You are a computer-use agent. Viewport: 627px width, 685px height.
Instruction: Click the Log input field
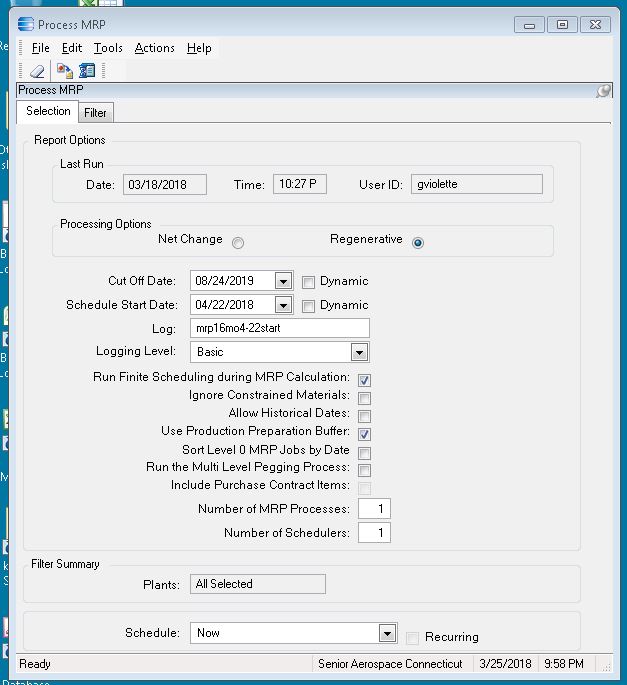tap(280, 328)
